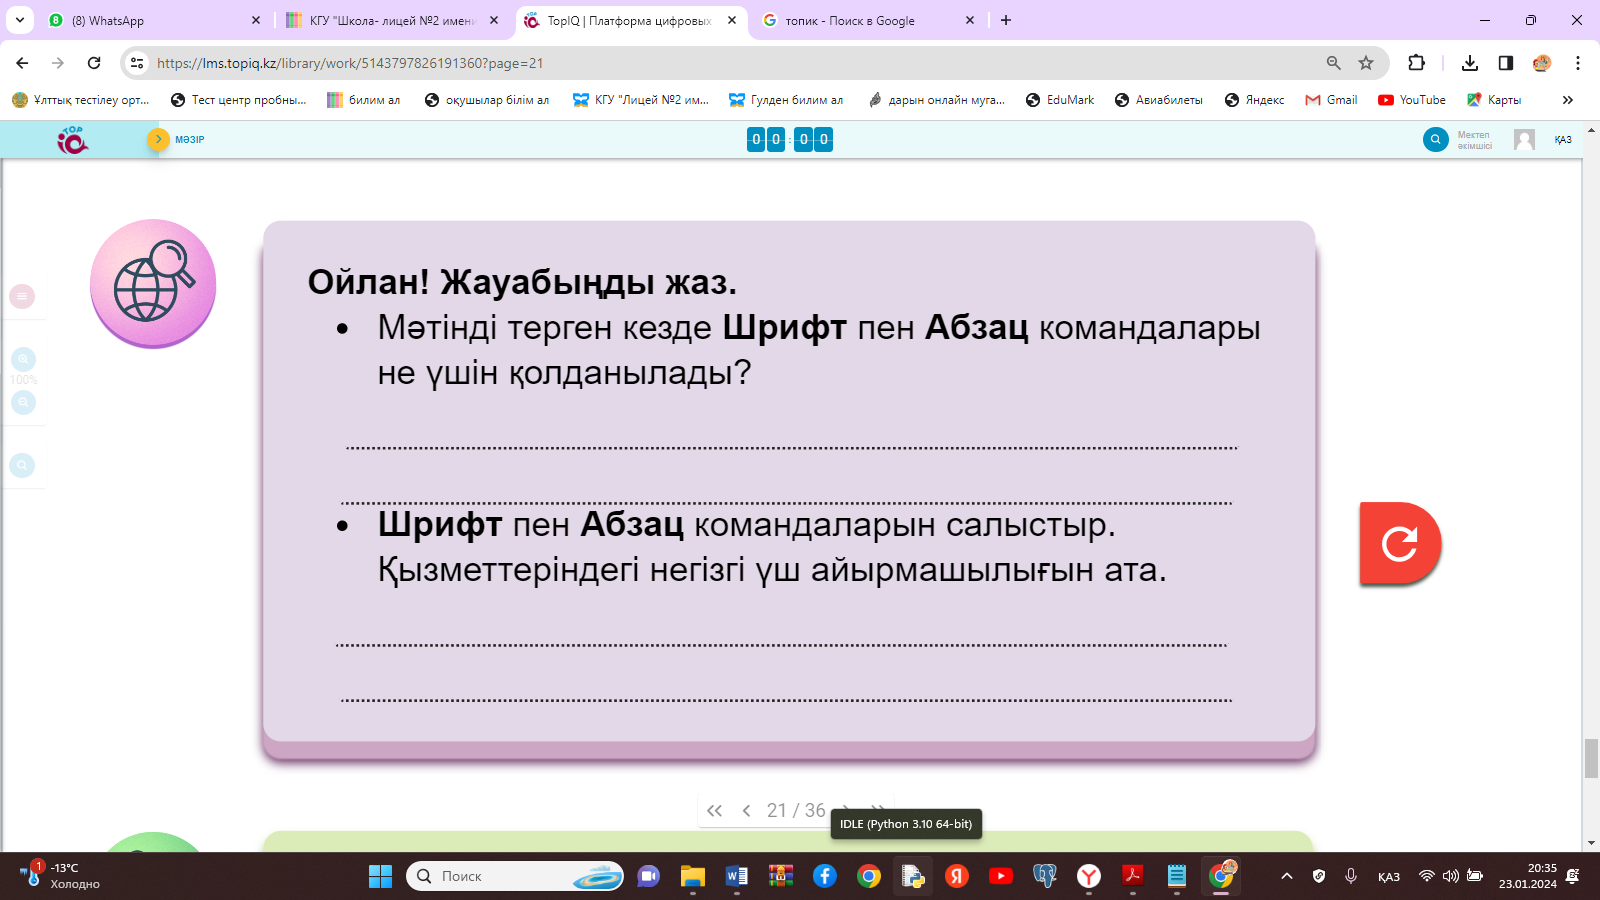Open the Яндекс bookmark
The width and height of the screenshot is (1600, 900).
click(x=1254, y=100)
